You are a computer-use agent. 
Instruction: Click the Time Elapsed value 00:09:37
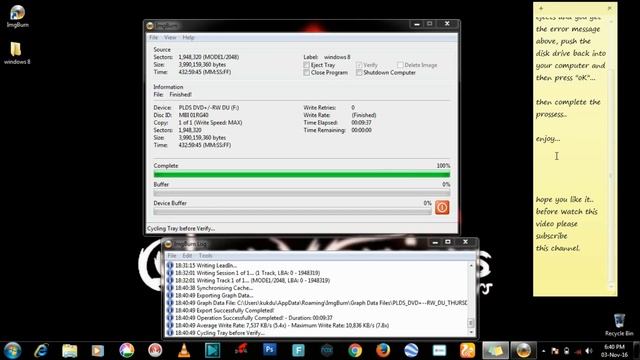click(362, 123)
